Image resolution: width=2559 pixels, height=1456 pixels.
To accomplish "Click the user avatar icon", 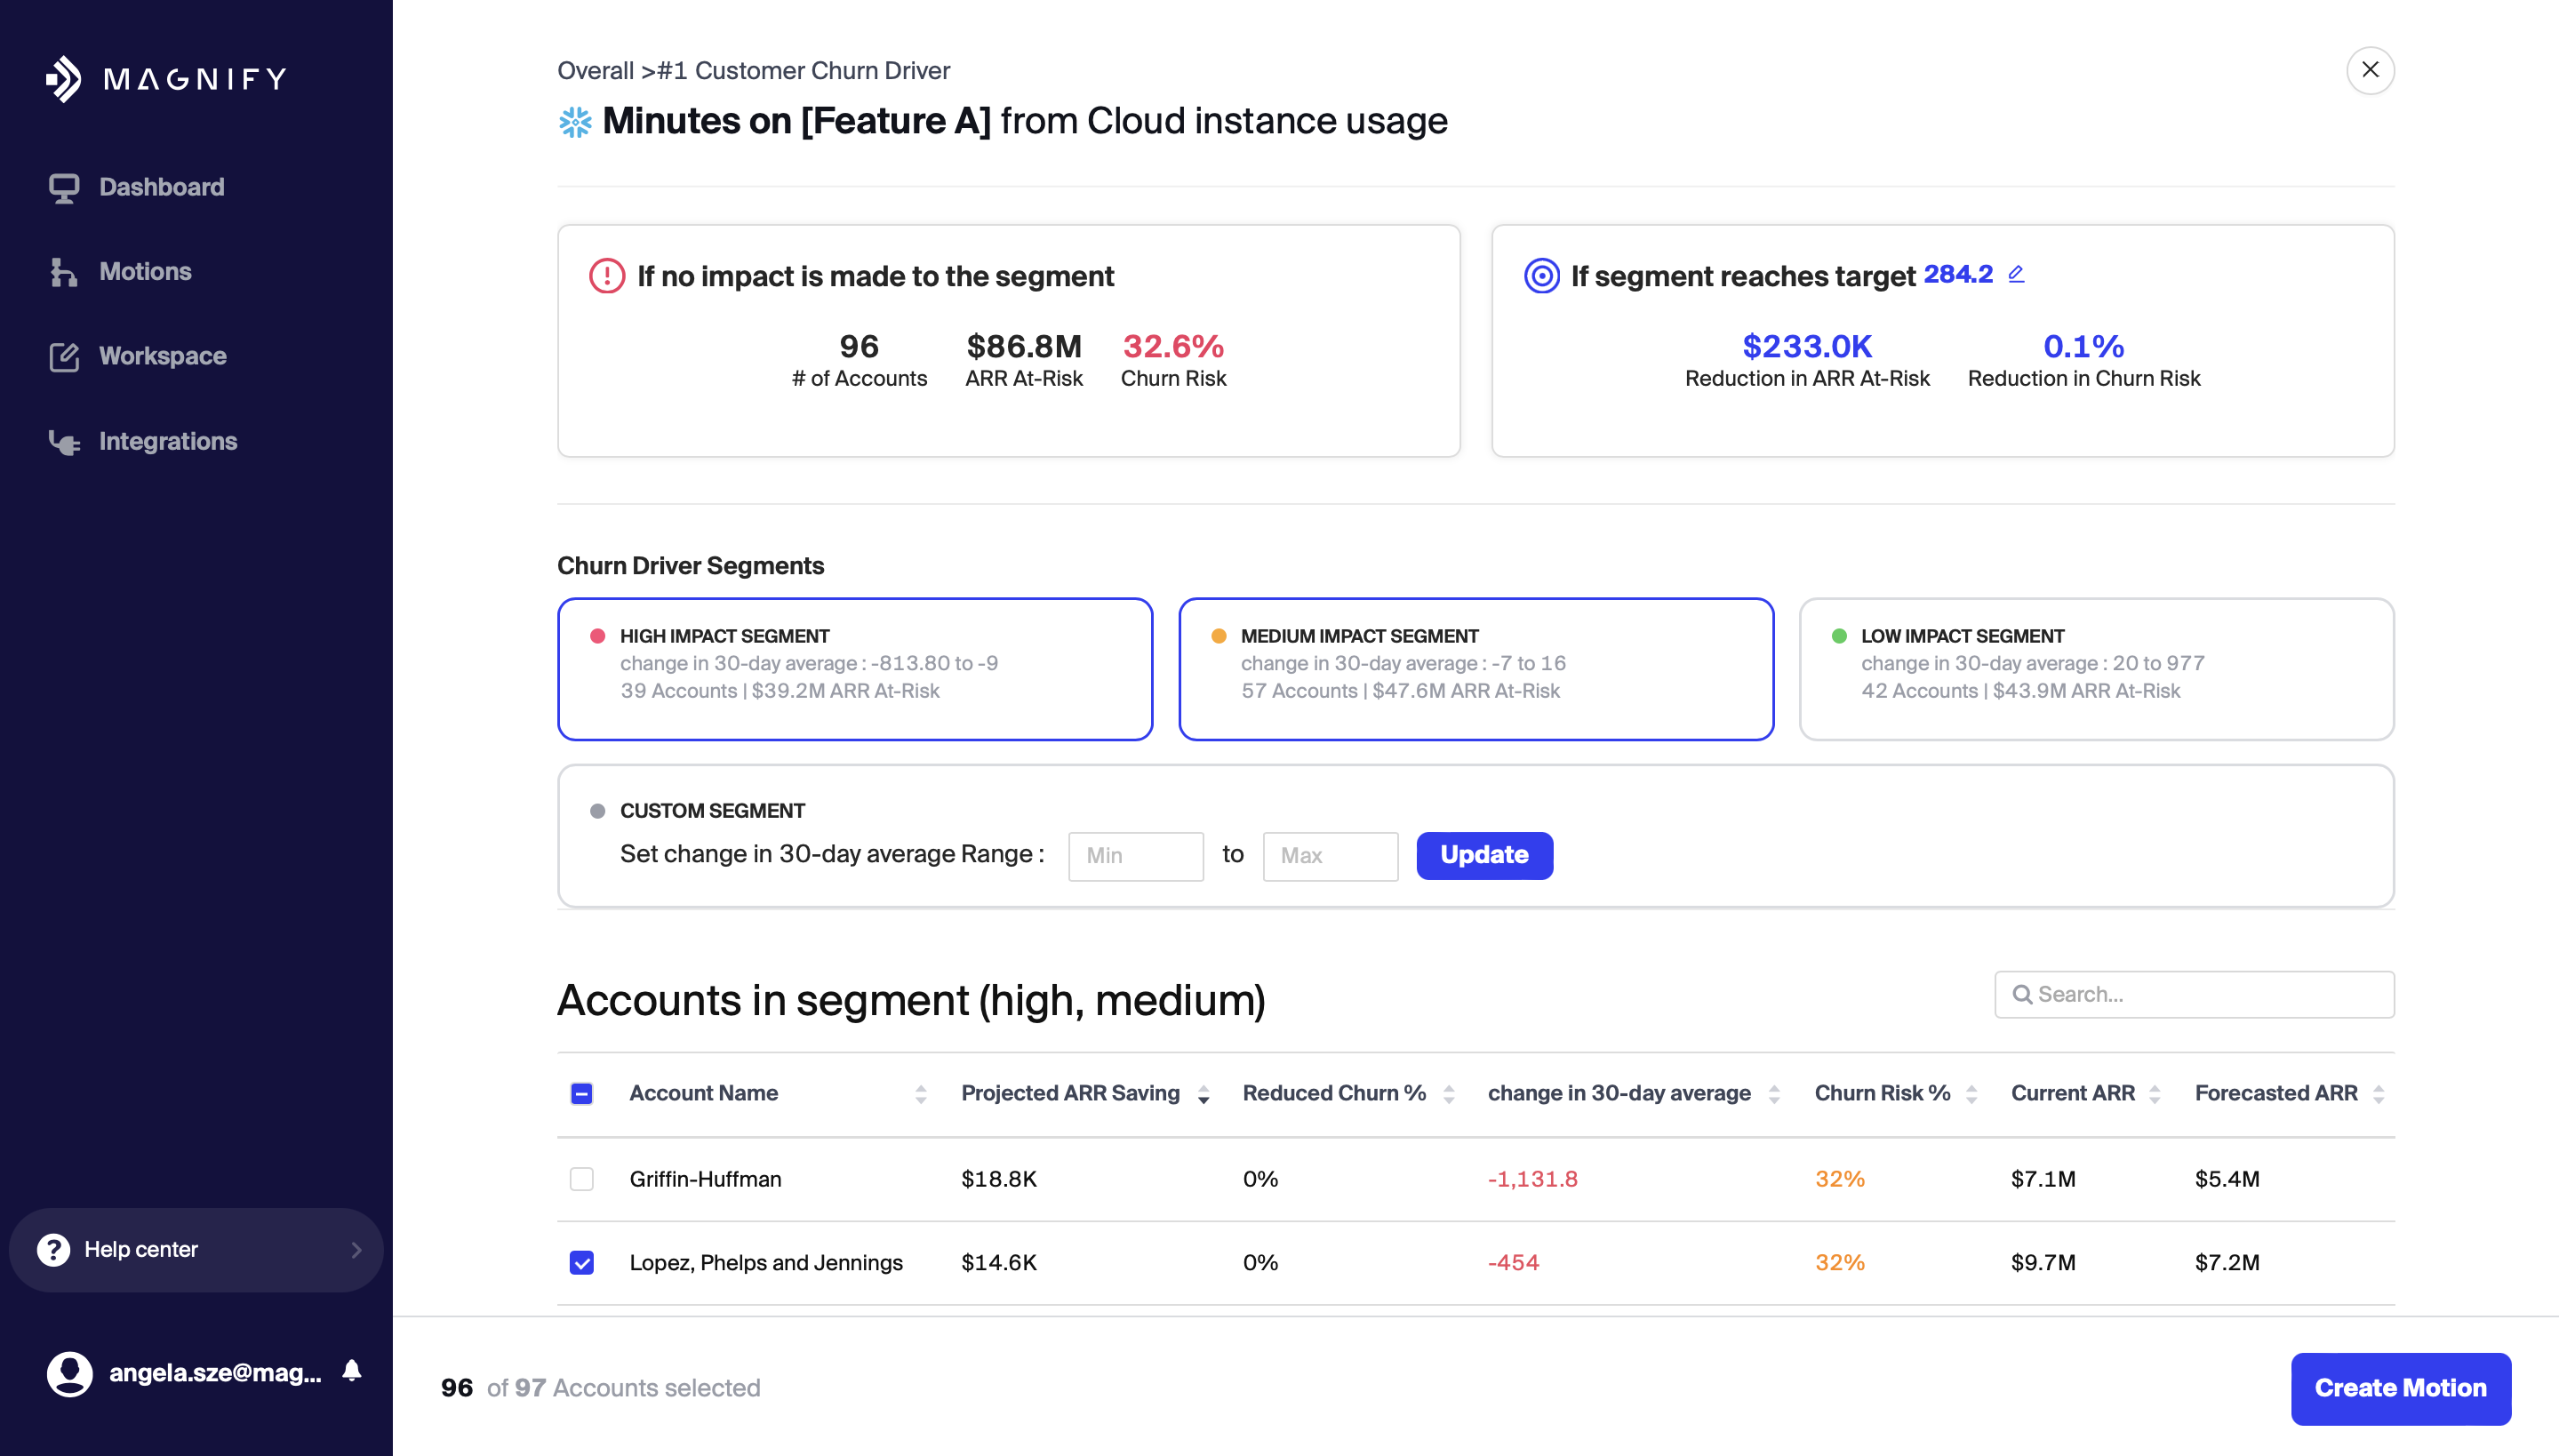I will point(70,1373).
